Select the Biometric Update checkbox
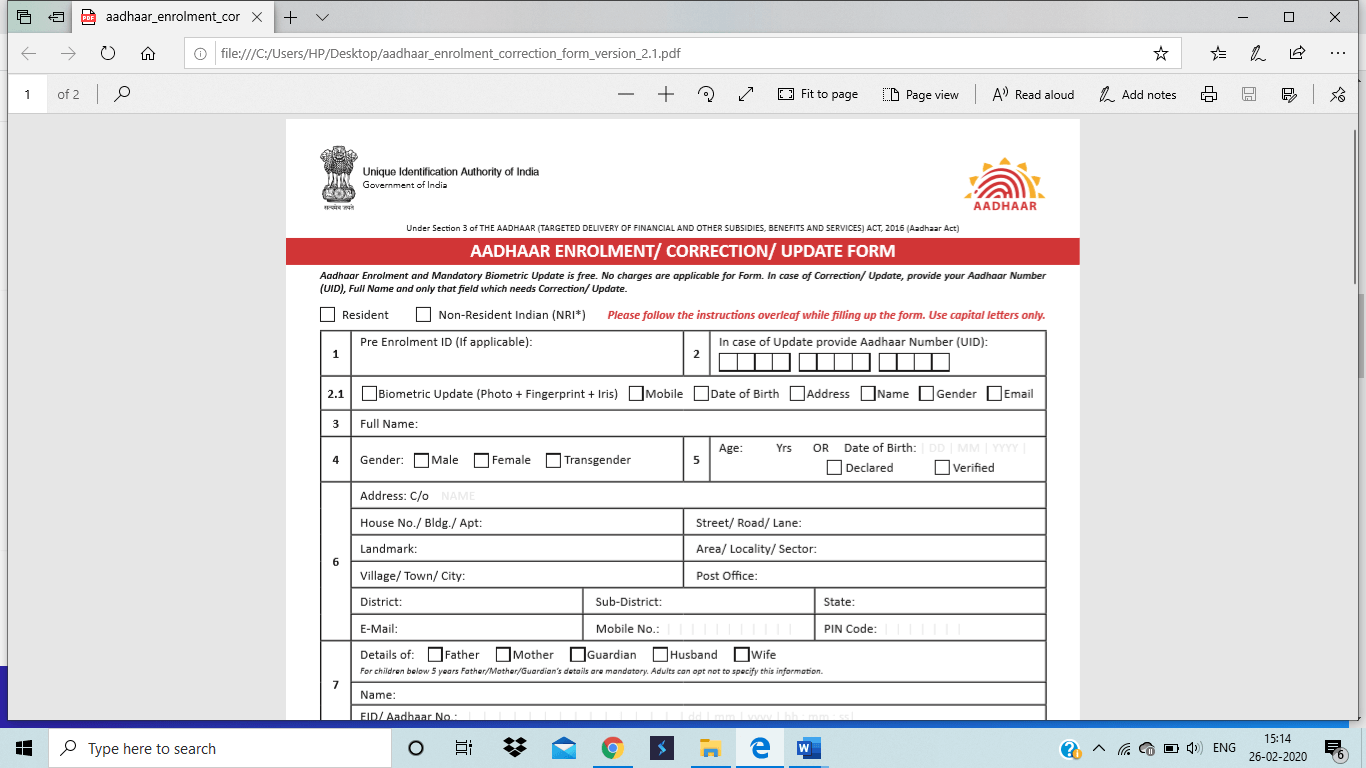Viewport: 1366px width, 768px height. 370,394
